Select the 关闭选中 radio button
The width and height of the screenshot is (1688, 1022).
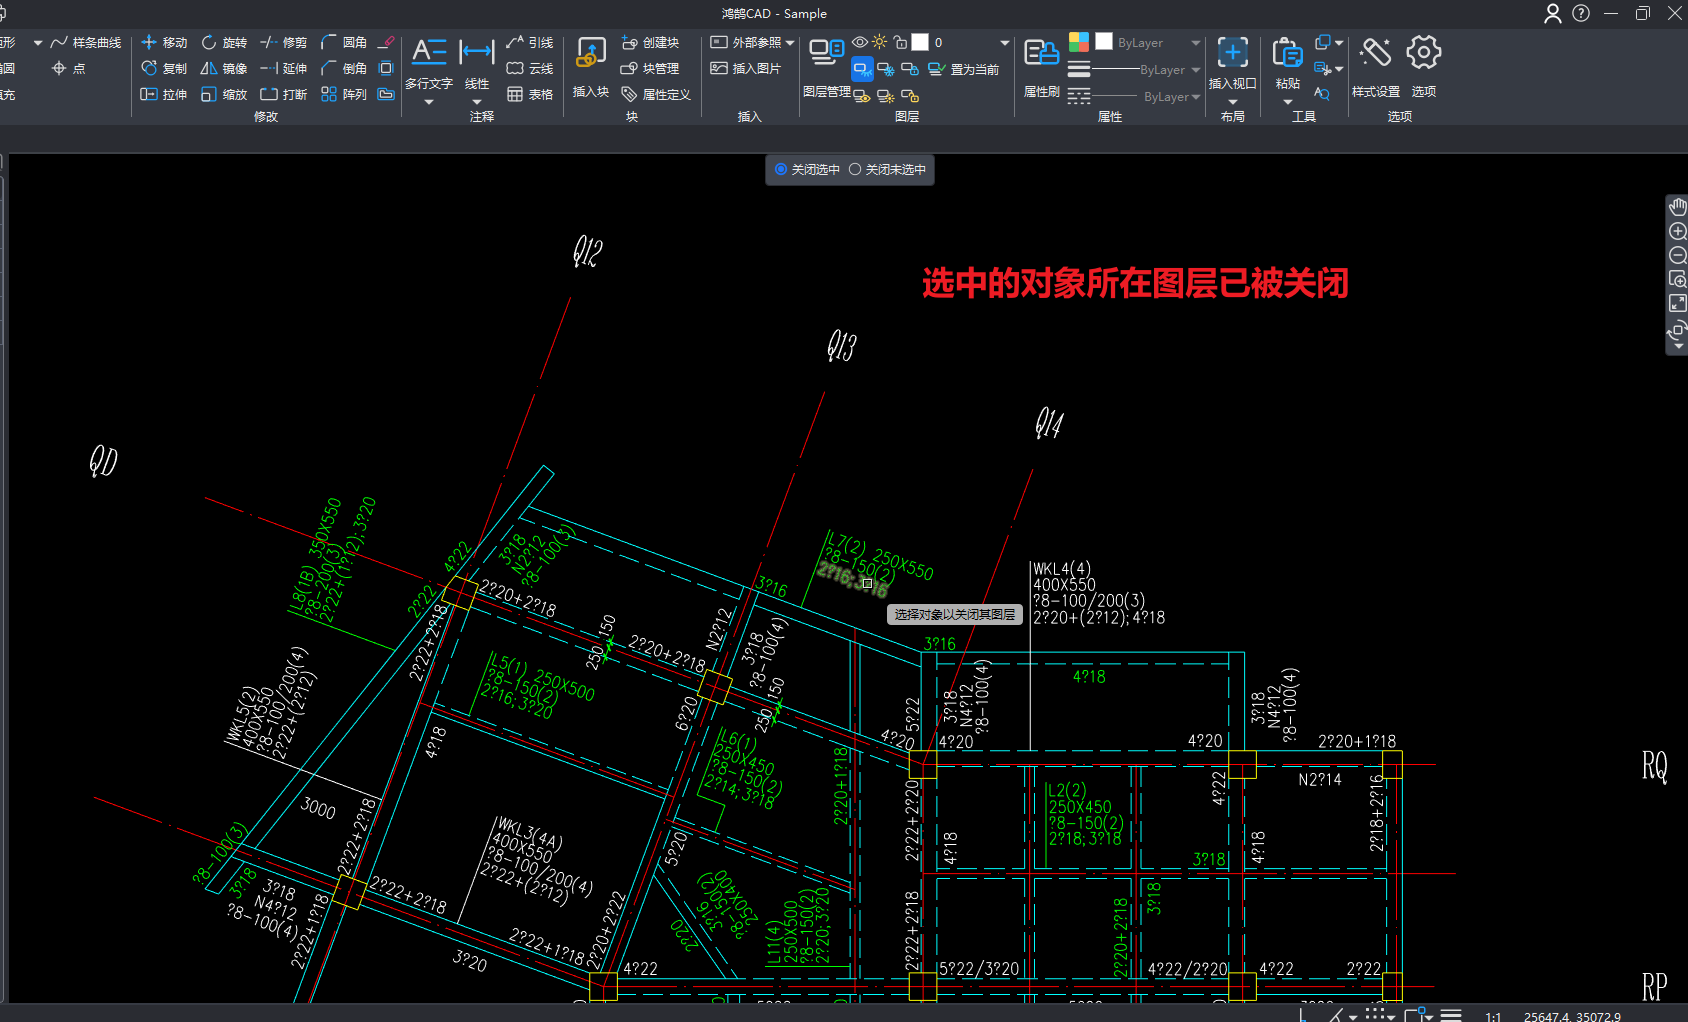coord(781,170)
